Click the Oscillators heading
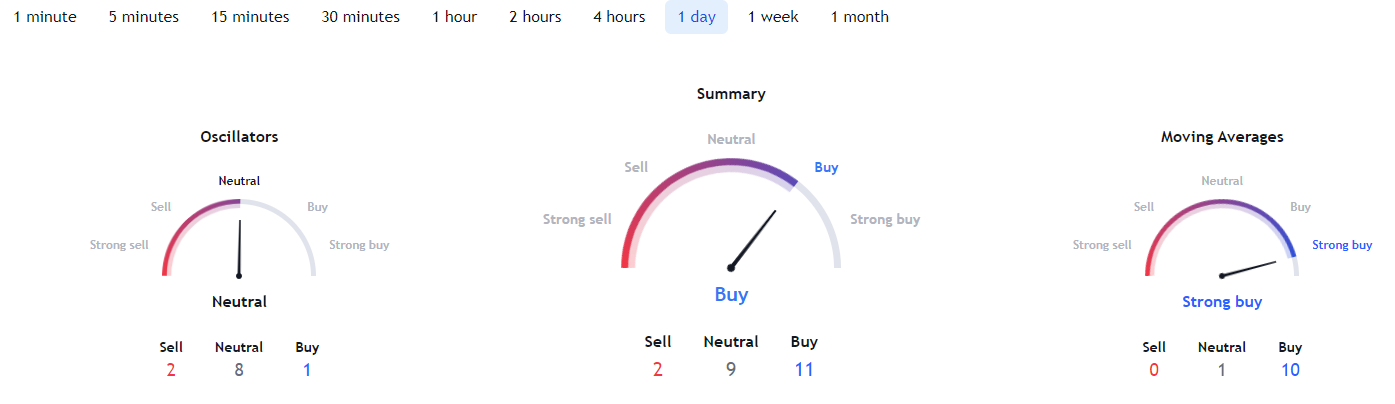 coord(239,137)
